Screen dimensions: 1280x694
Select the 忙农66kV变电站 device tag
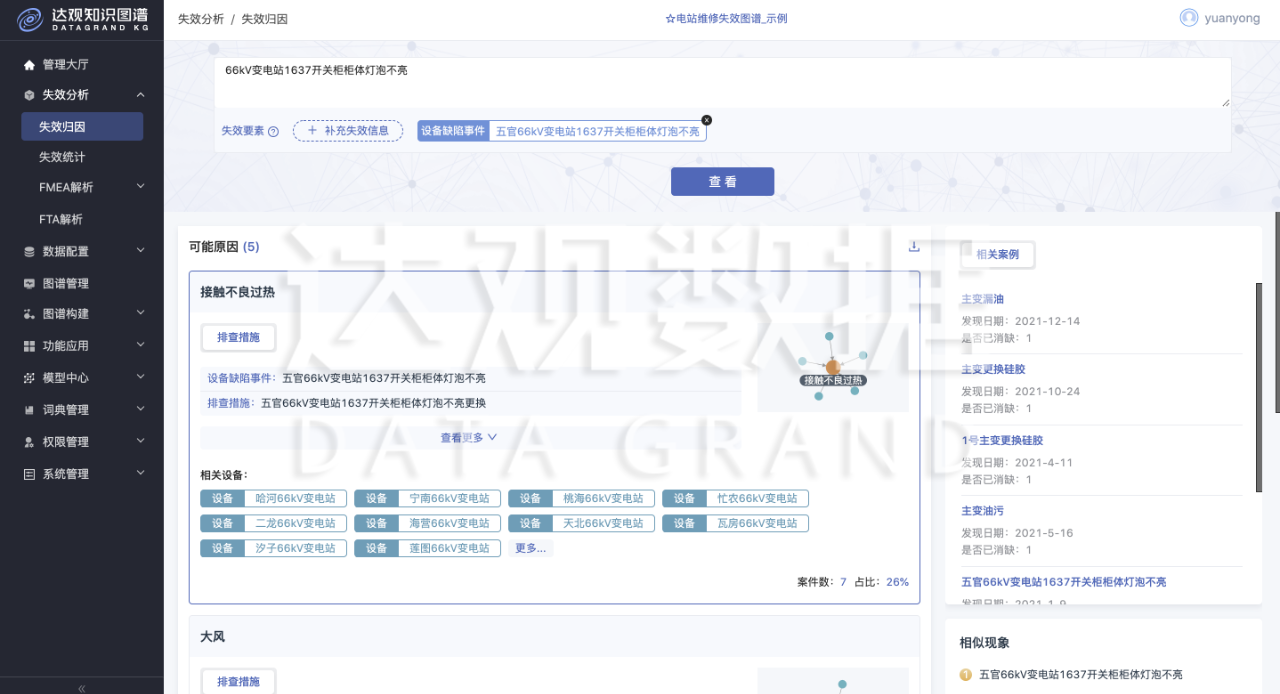[x=736, y=498]
